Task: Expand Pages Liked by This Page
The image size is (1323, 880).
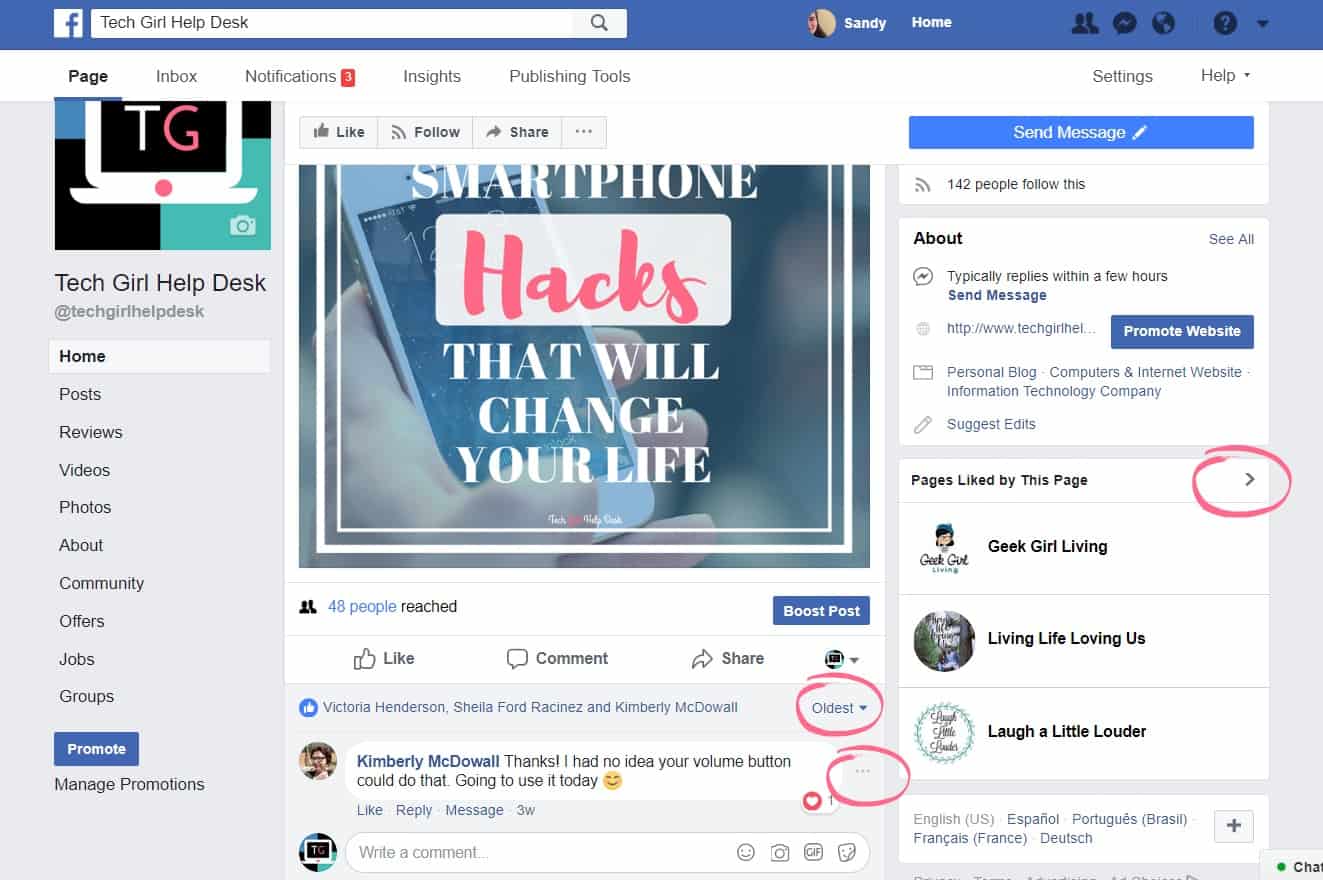Action: (1249, 480)
